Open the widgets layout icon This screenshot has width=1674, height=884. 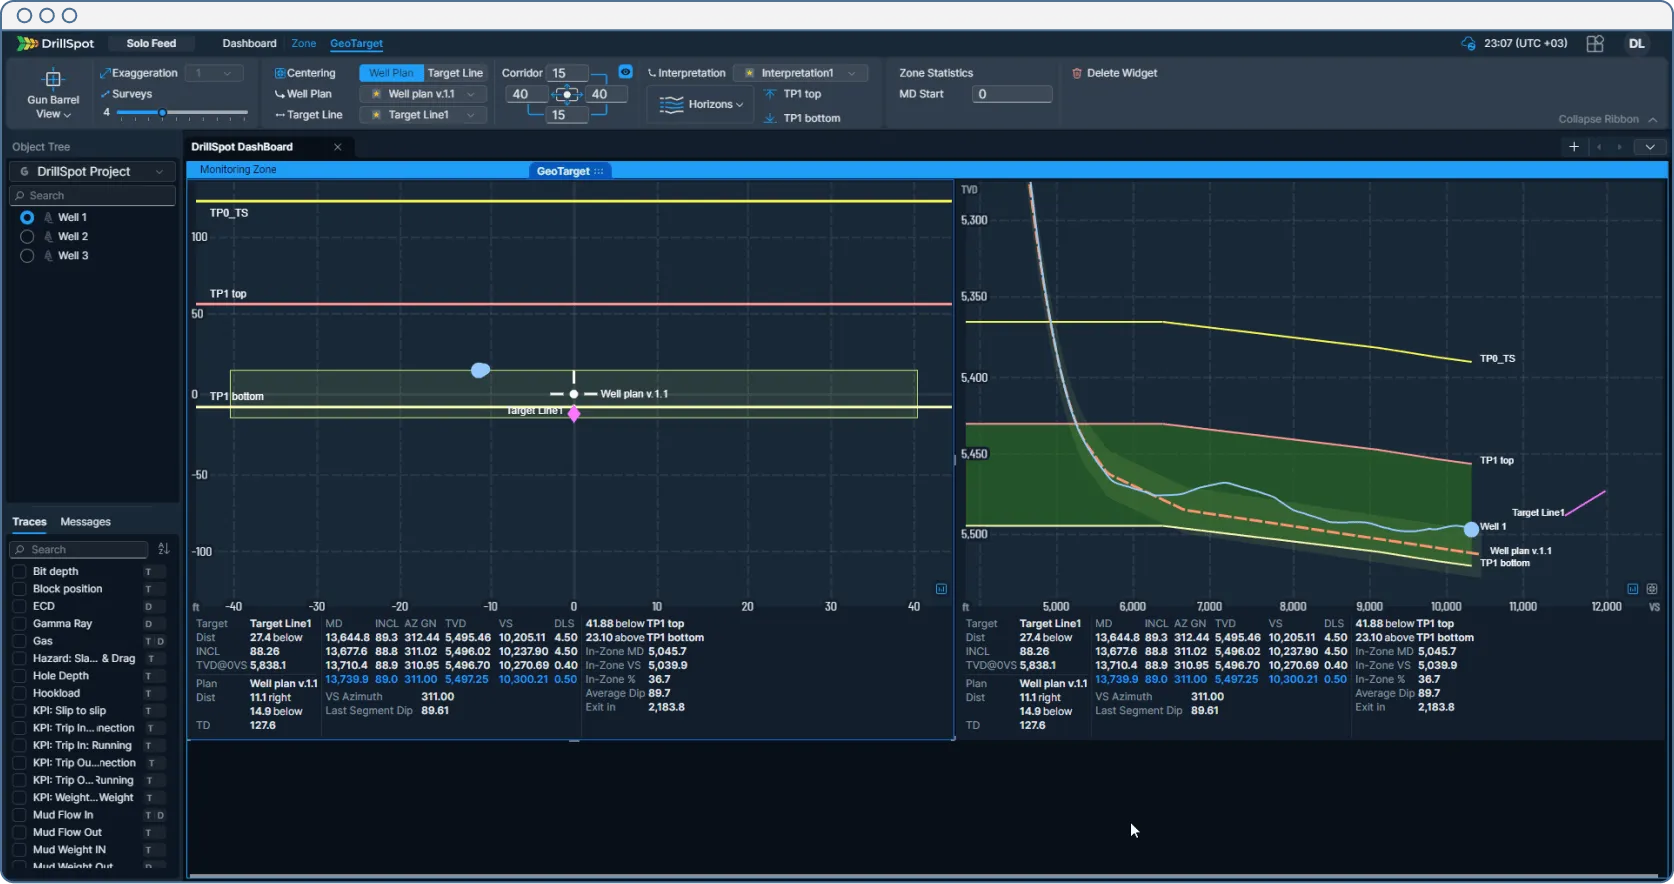pos(1595,44)
